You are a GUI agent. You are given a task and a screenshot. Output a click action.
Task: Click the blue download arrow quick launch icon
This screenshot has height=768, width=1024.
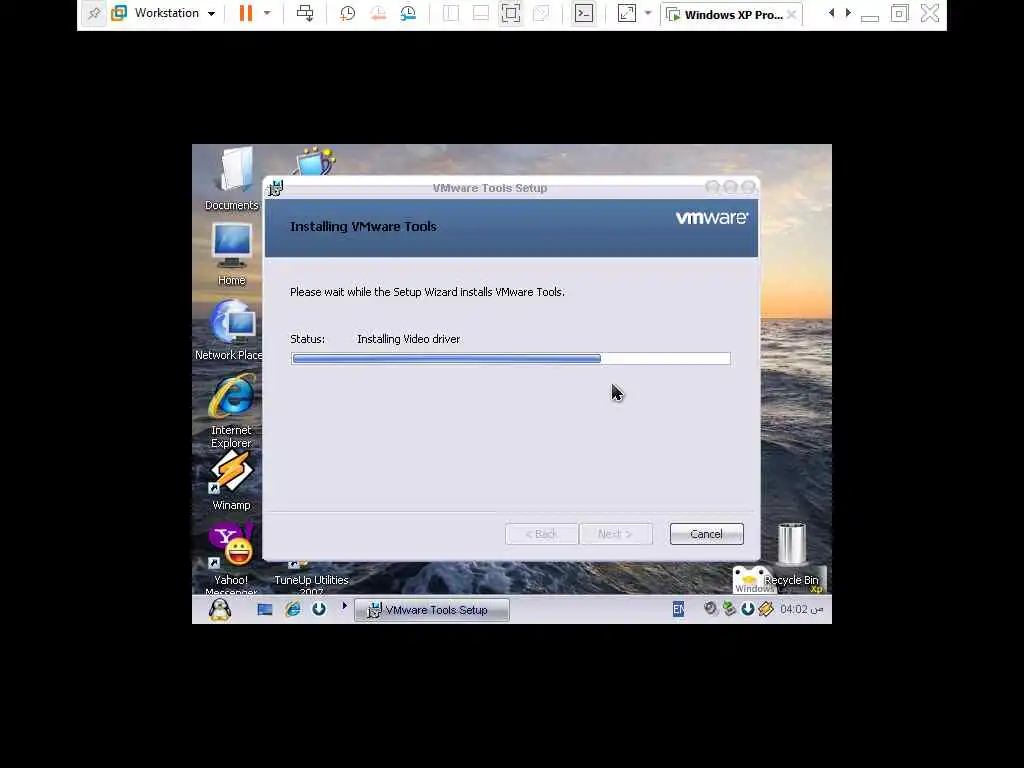tap(319, 609)
